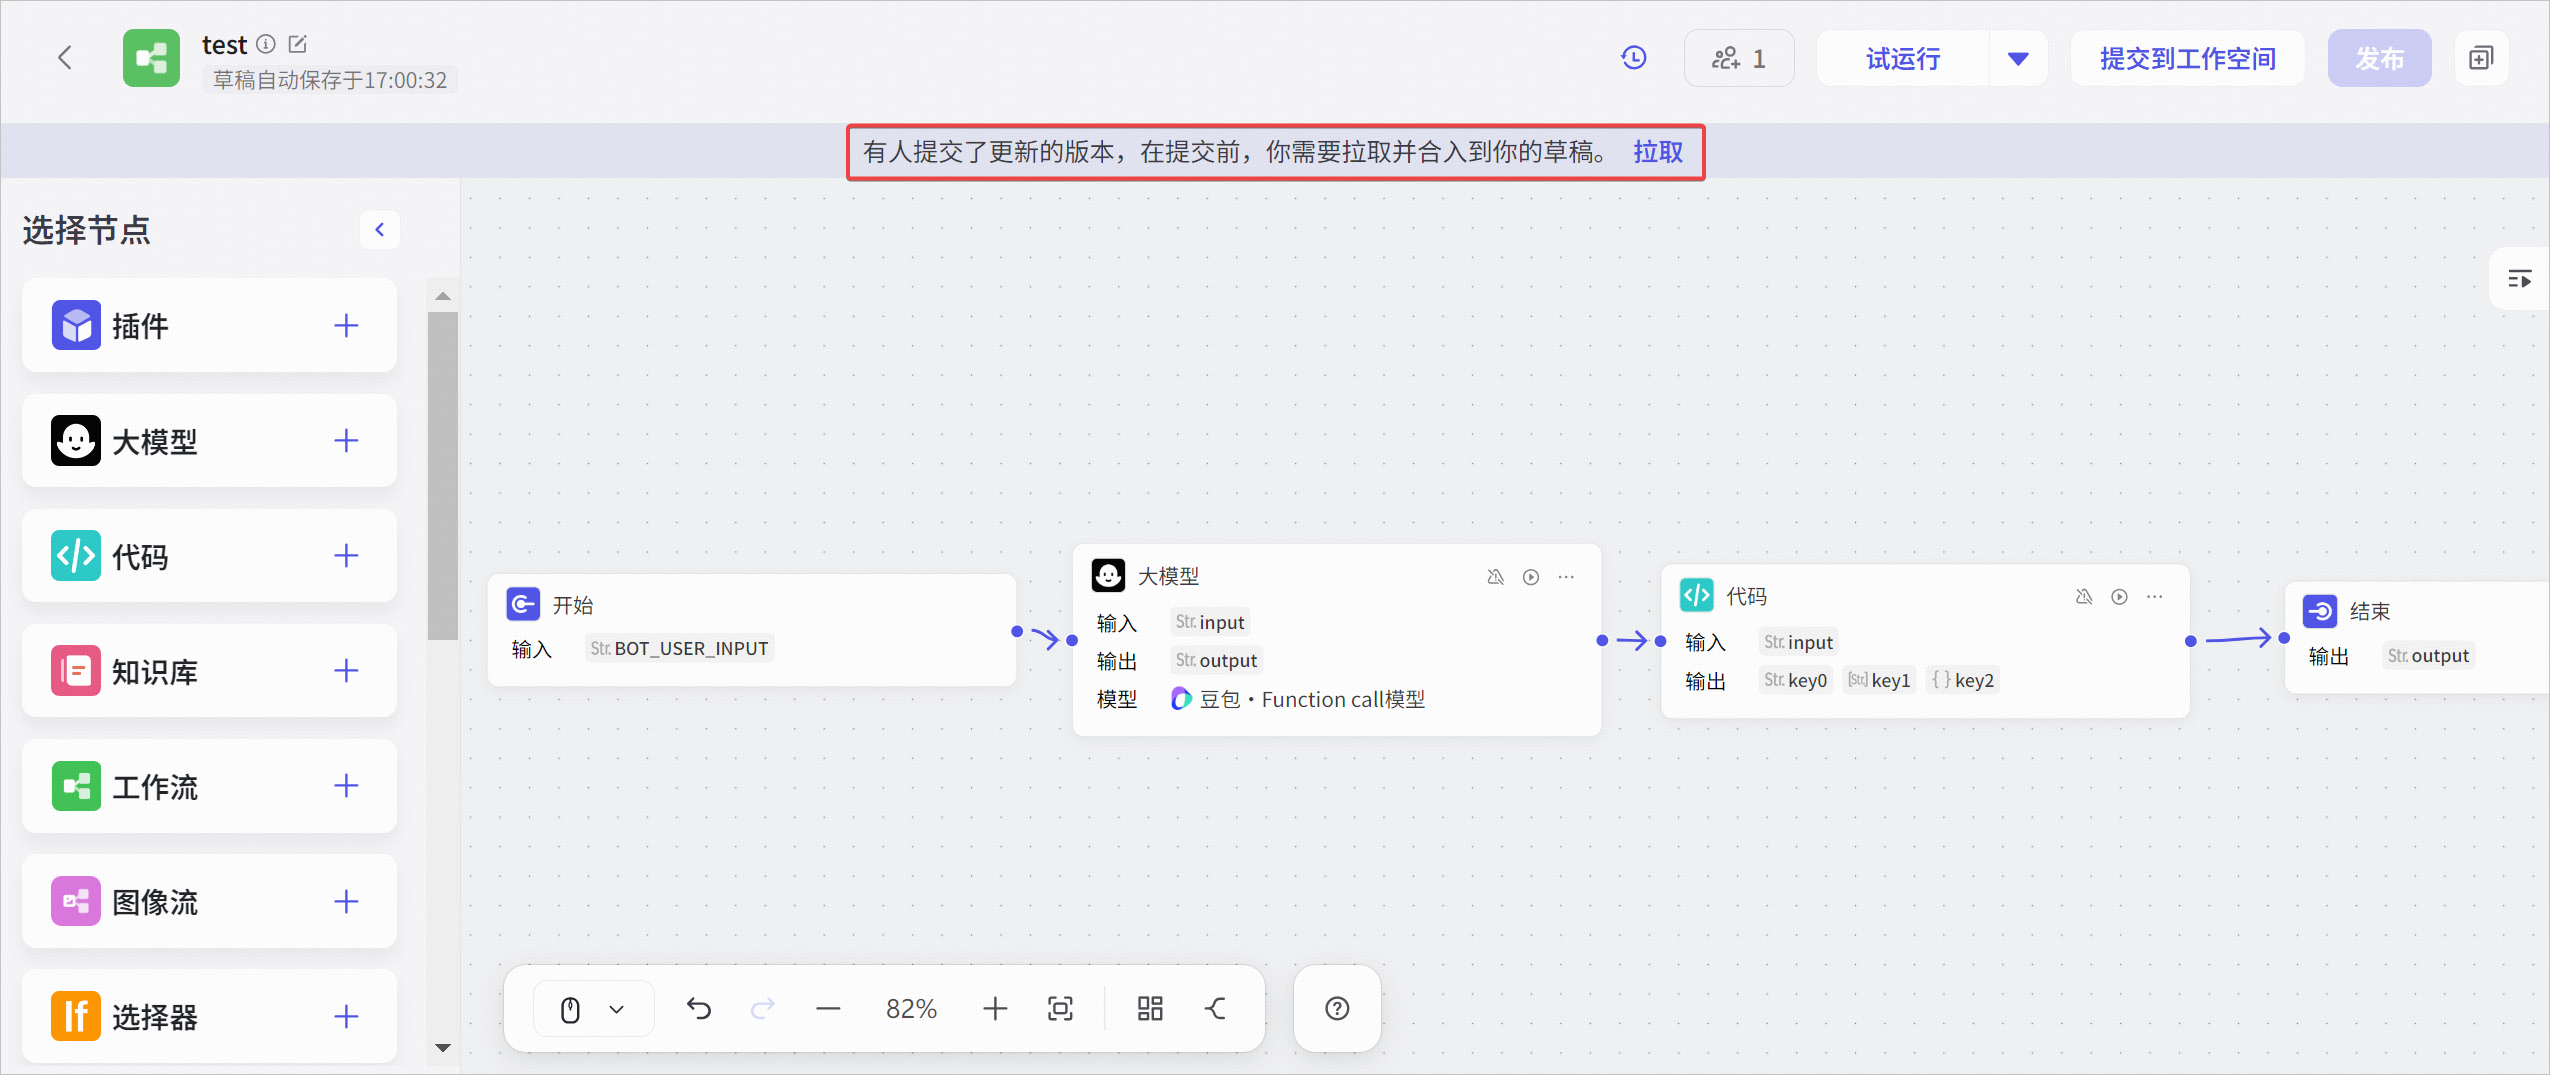Open info icon next to test title
2550x1075 pixels.
point(265,44)
